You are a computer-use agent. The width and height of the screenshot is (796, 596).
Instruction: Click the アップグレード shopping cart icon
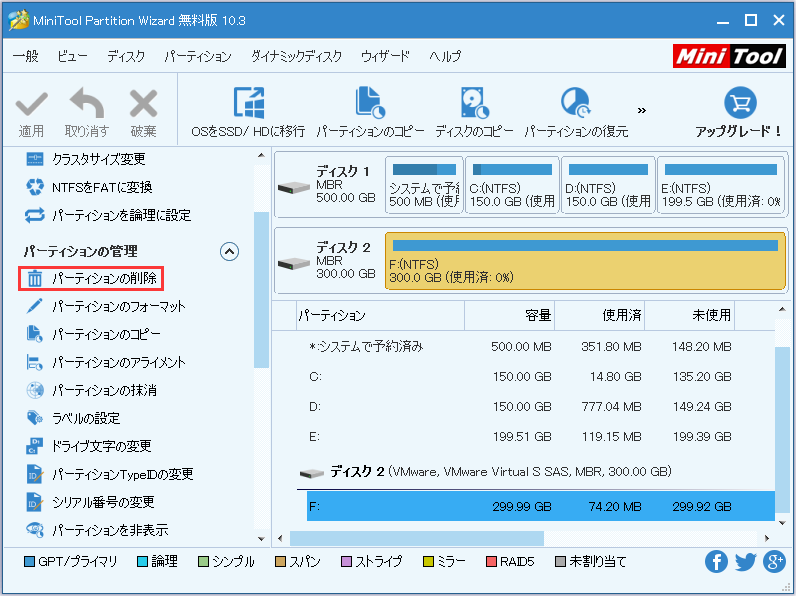tap(739, 104)
